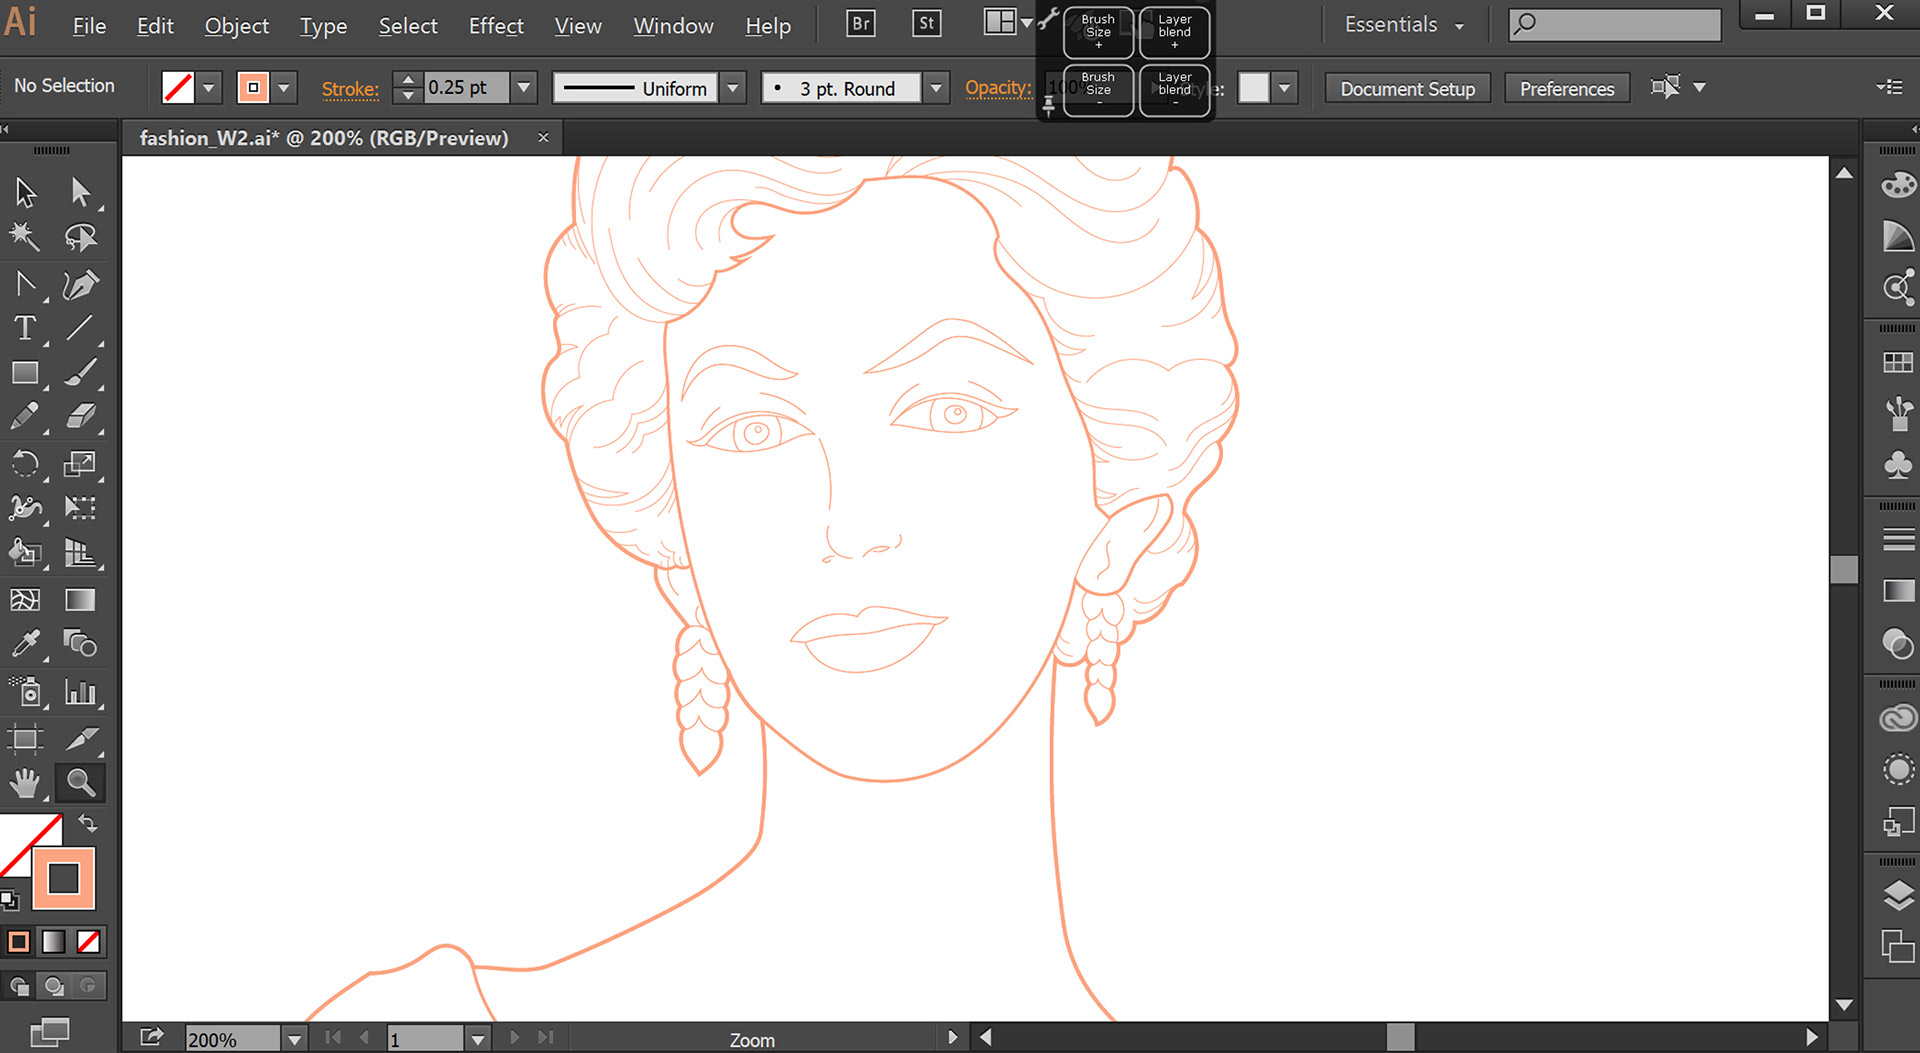Open stroke color dropdown arrow
This screenshot has height=1053, width=1920.
point(284,88)
